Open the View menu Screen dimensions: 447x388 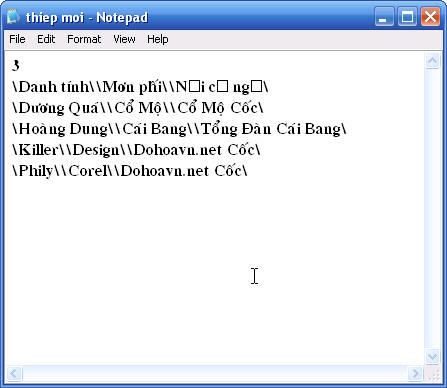124,39
